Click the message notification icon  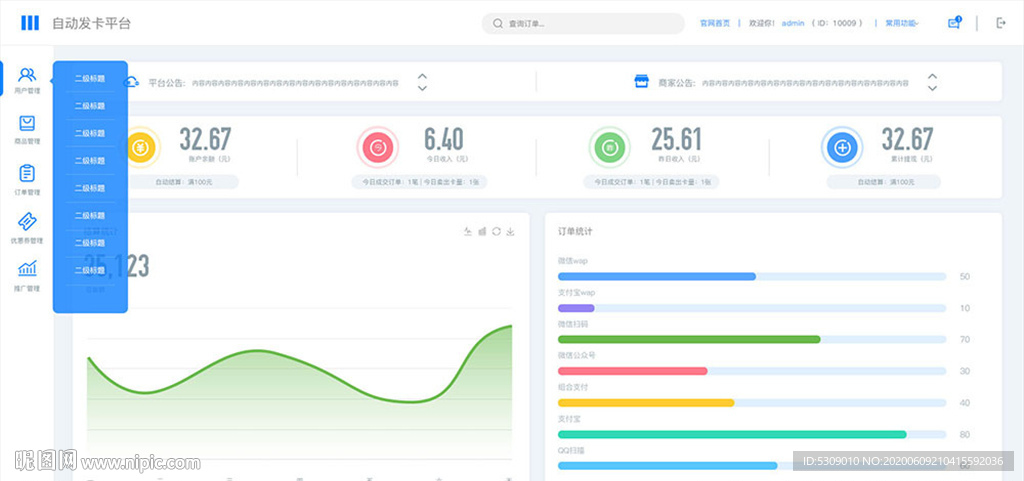[954, 23]
